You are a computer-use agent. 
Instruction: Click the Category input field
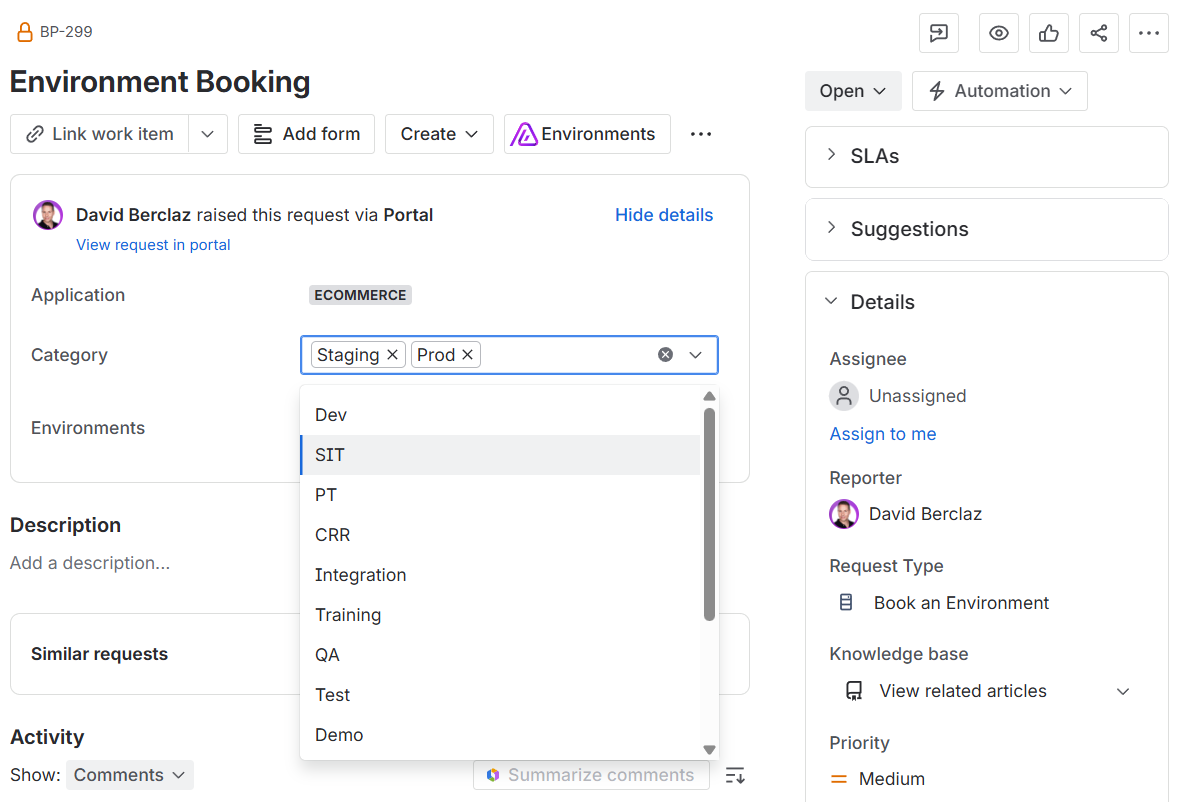(510, 355)
